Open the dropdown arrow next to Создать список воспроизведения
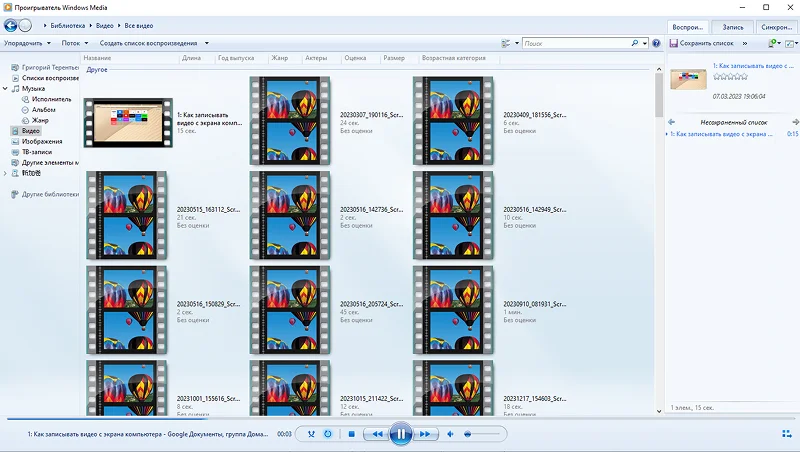800x452 pixels. [207, 43]
